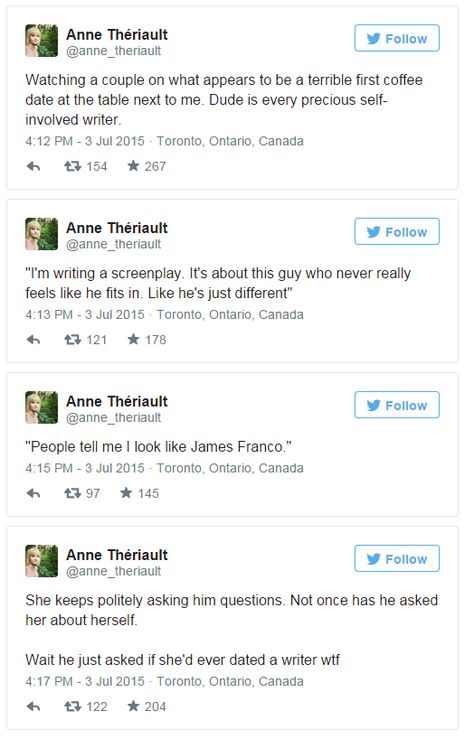This screenshot has width=474, height=739.
Task: Reply to the 4:12 PM coffee date tweet
Action: [x=33, y=166]
